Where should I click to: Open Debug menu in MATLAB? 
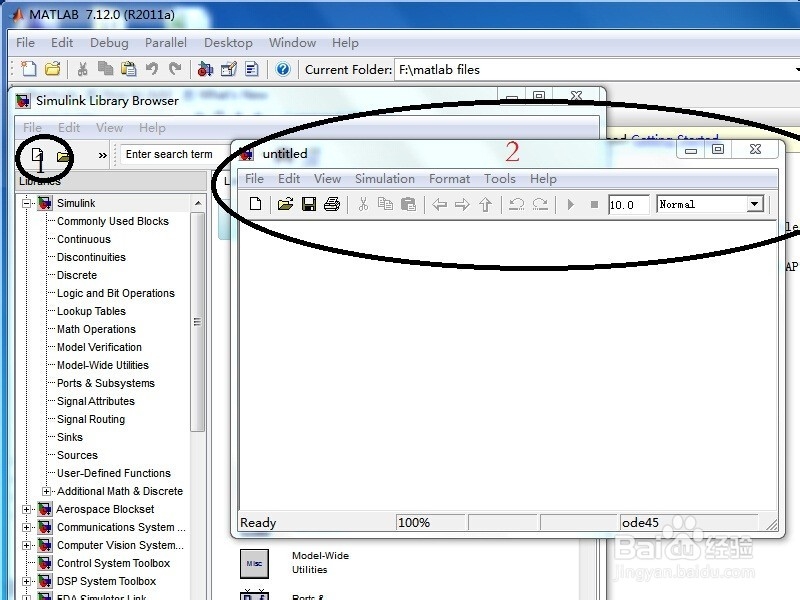pos(109,43)
